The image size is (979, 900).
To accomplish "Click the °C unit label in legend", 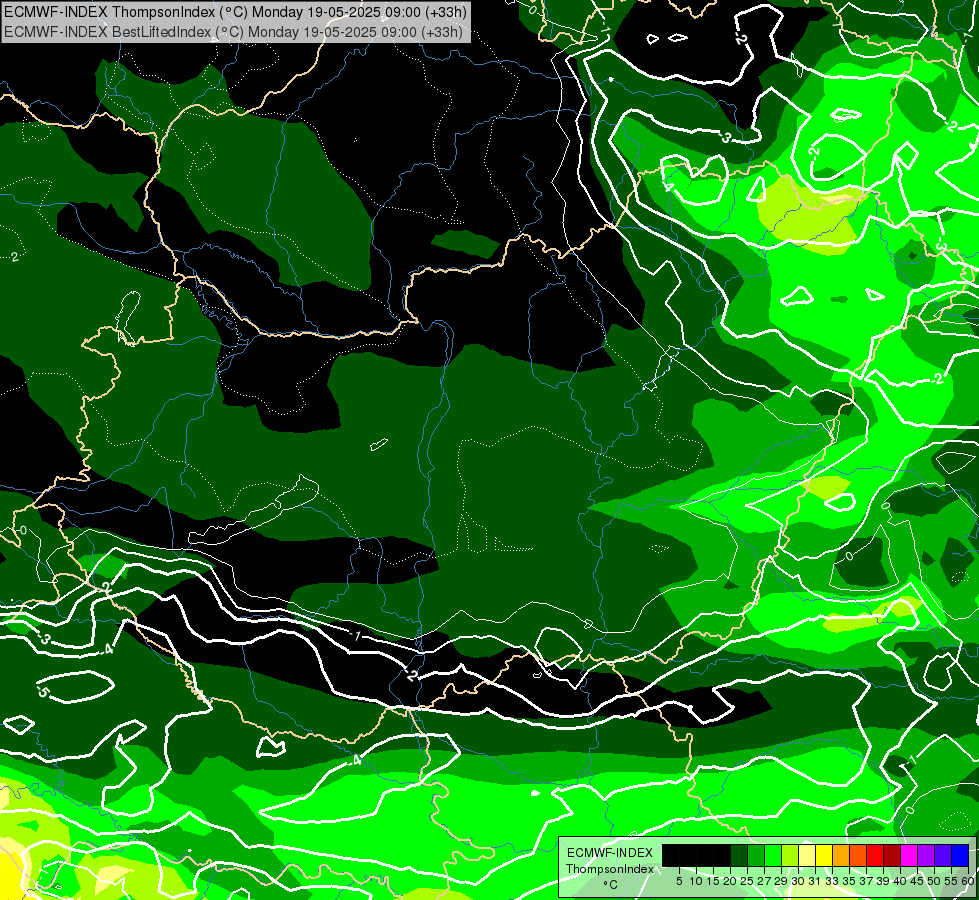I will 611,885.
